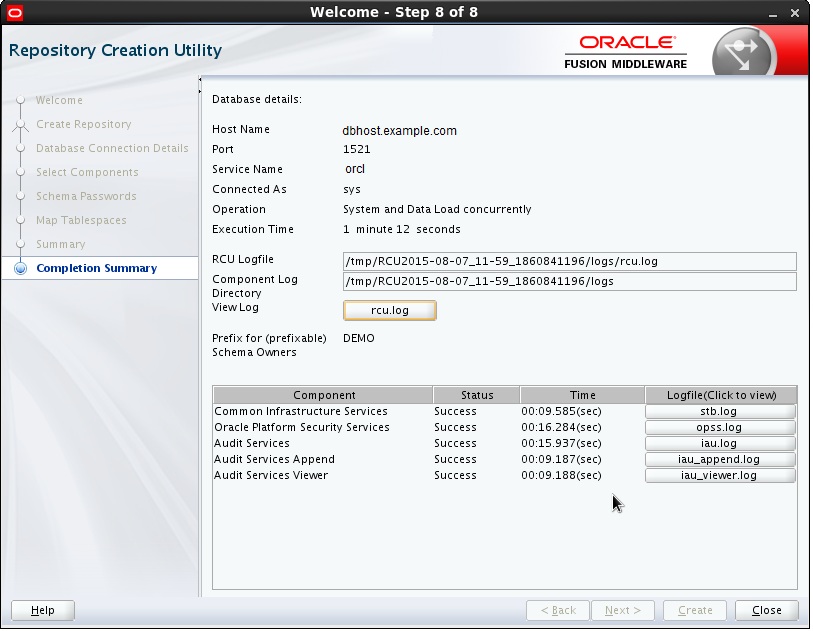Click the Help button
This screenshot has width=813, height=631.
pyautogui.click(x=43, y=610)
